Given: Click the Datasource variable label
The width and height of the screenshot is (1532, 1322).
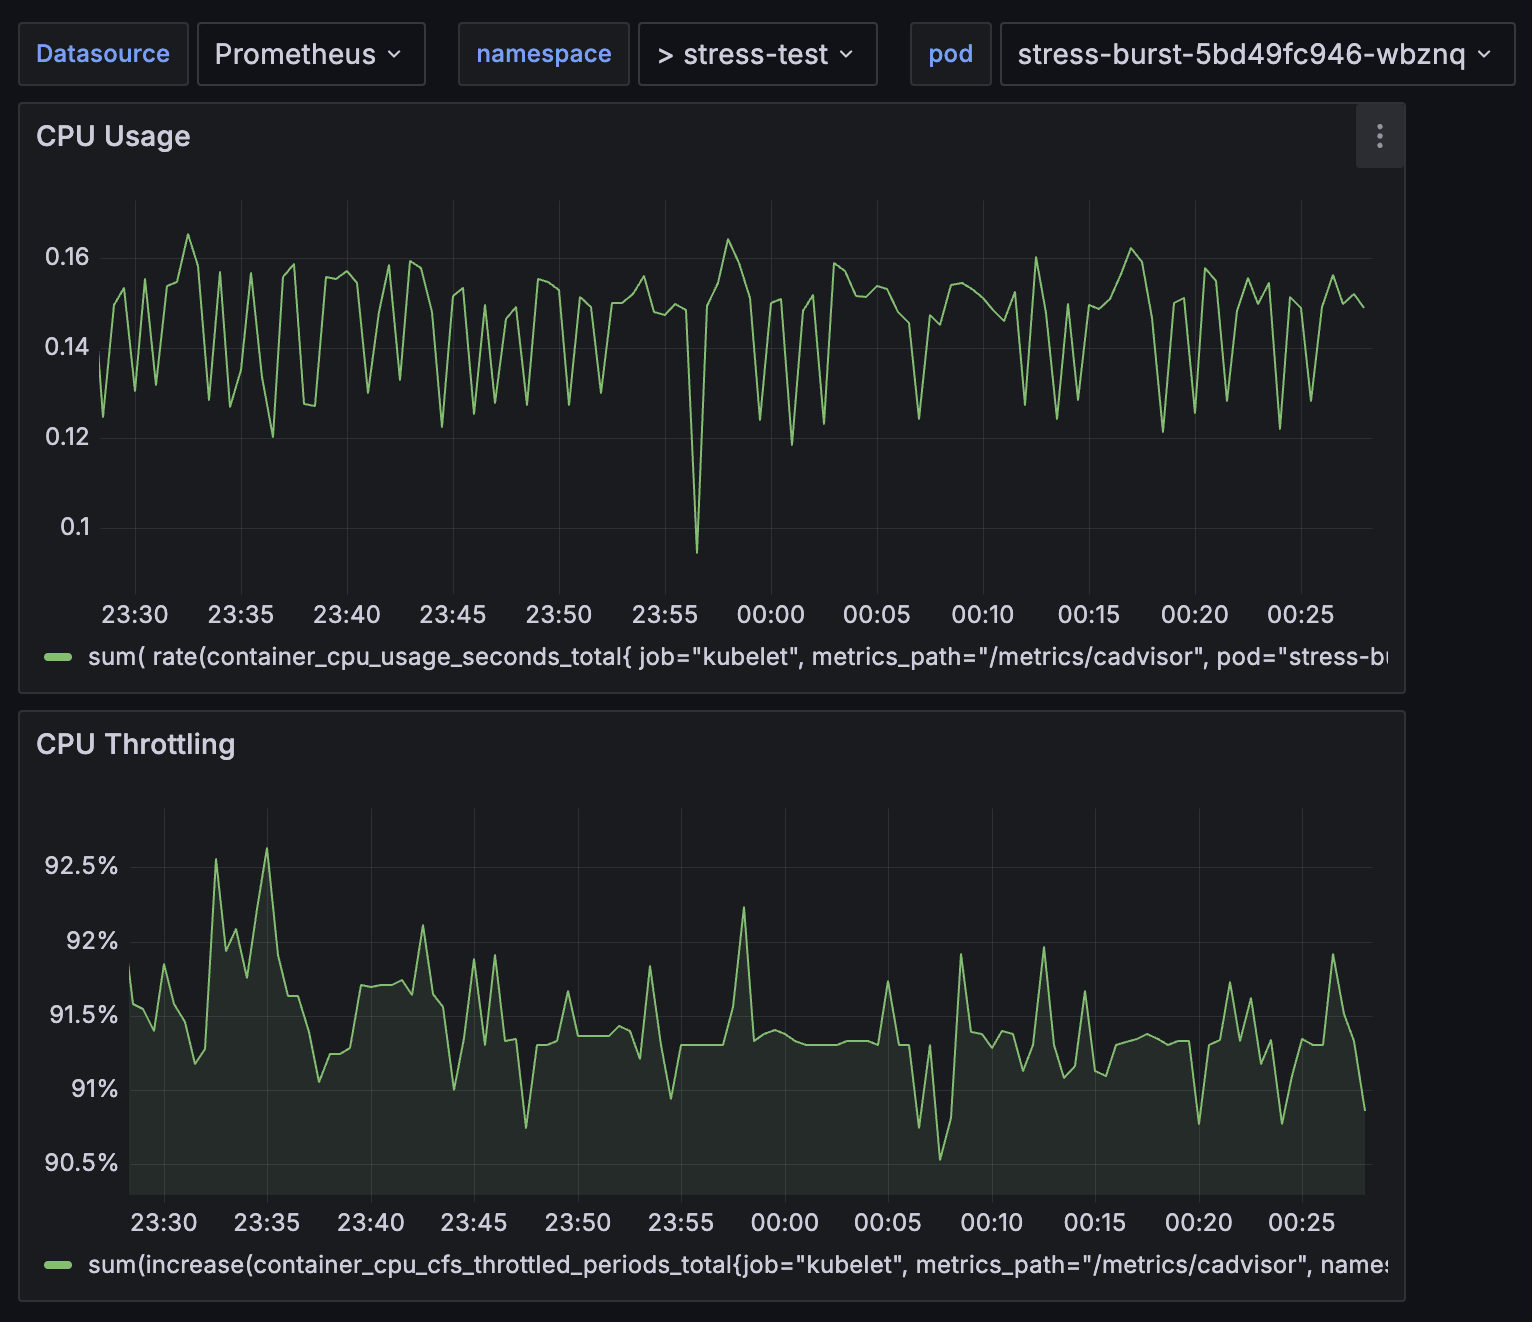Looking at the screenshot, I should [103, 54].
